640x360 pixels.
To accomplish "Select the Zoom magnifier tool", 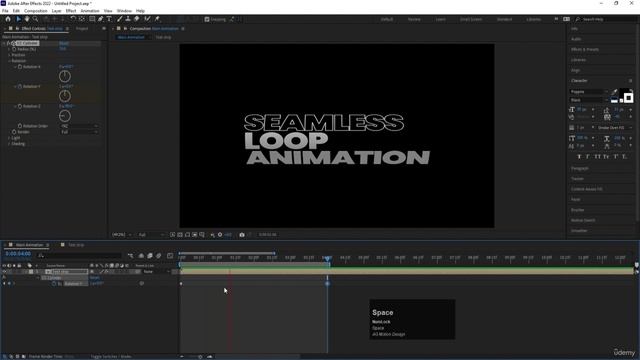I will 36,19.
